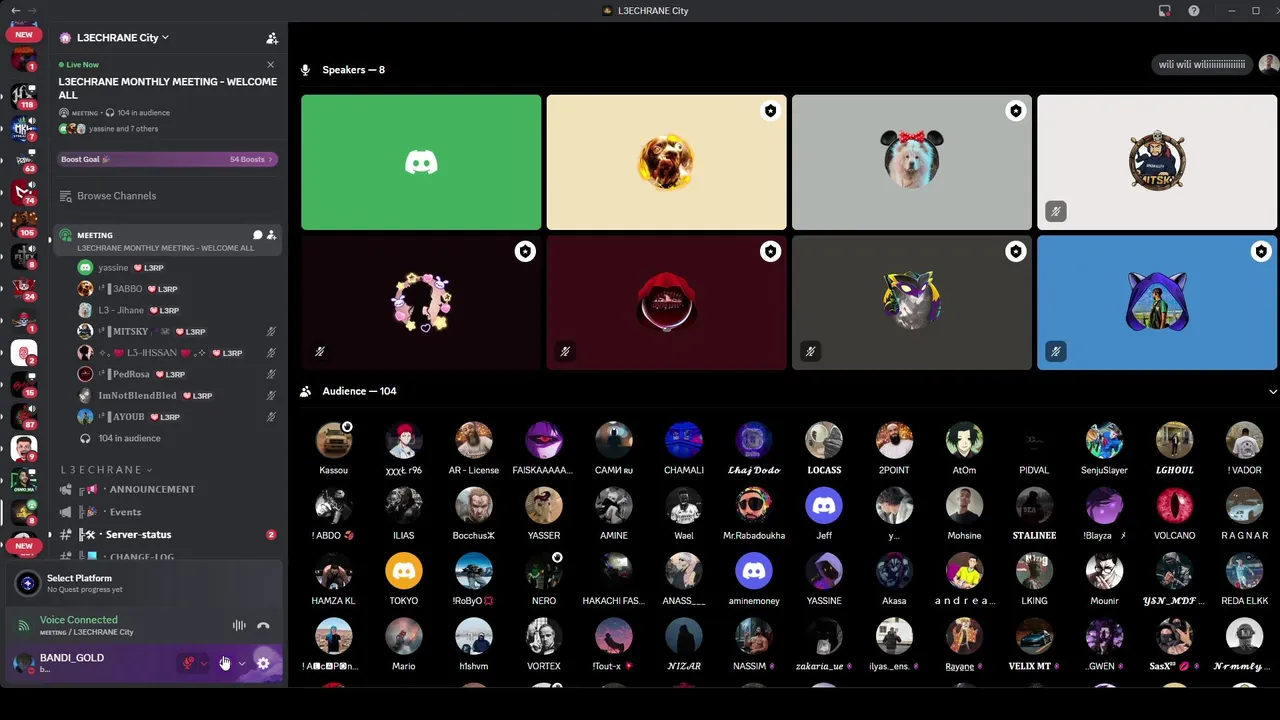Select STALINEE in the audience grid
1280x720 pixels.
(1034, 514)
